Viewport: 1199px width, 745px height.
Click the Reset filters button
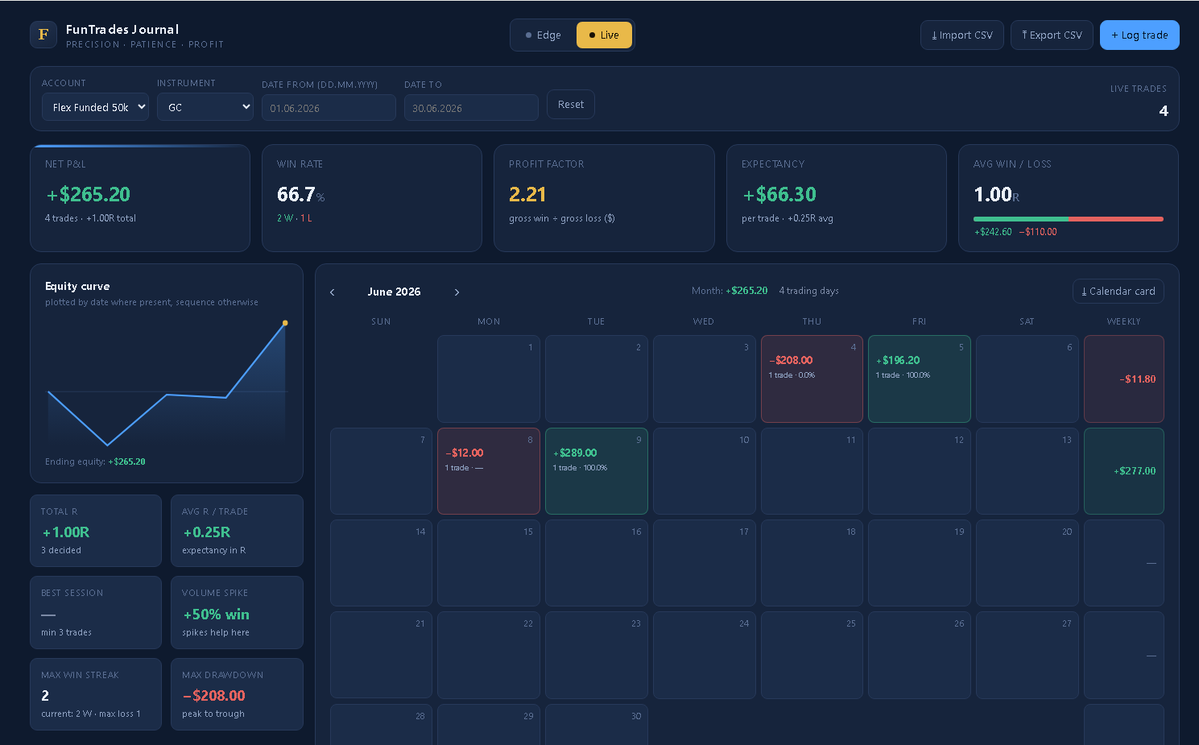(x=570, y=105)
